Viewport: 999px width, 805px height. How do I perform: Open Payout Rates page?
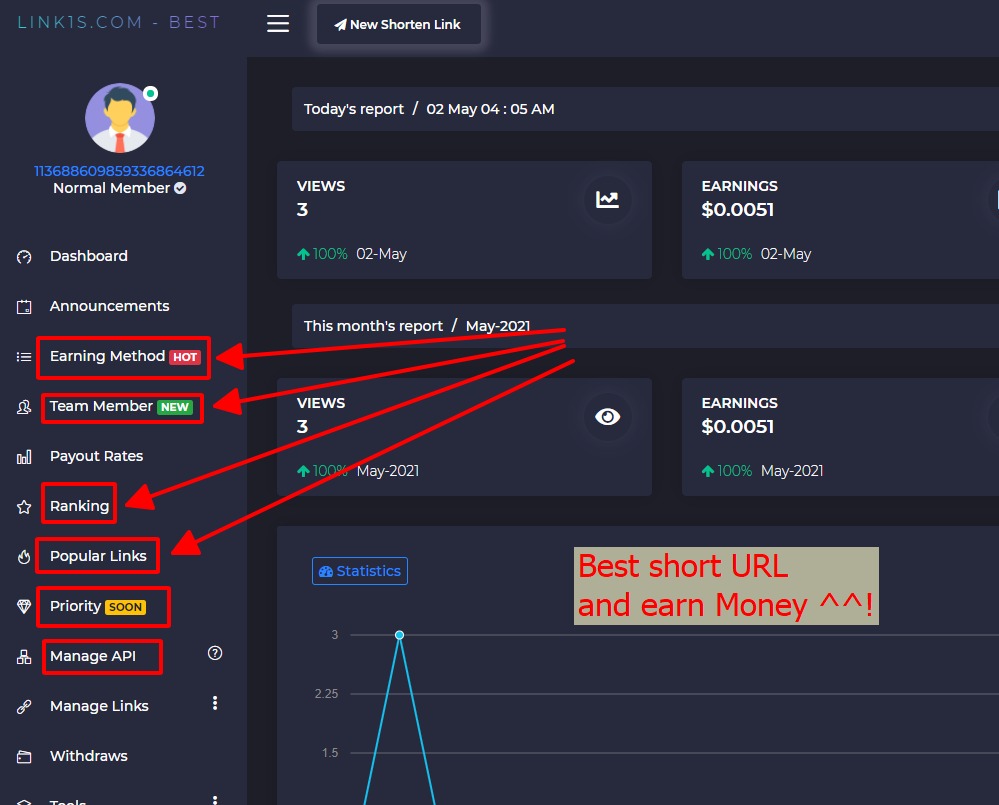[96, 456]
